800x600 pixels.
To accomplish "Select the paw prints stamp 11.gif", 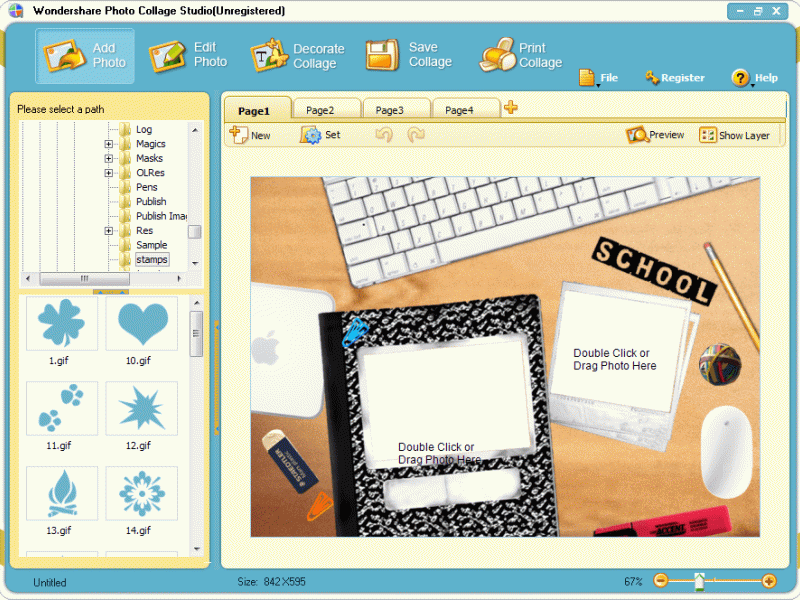I will [x=62, y=408].
